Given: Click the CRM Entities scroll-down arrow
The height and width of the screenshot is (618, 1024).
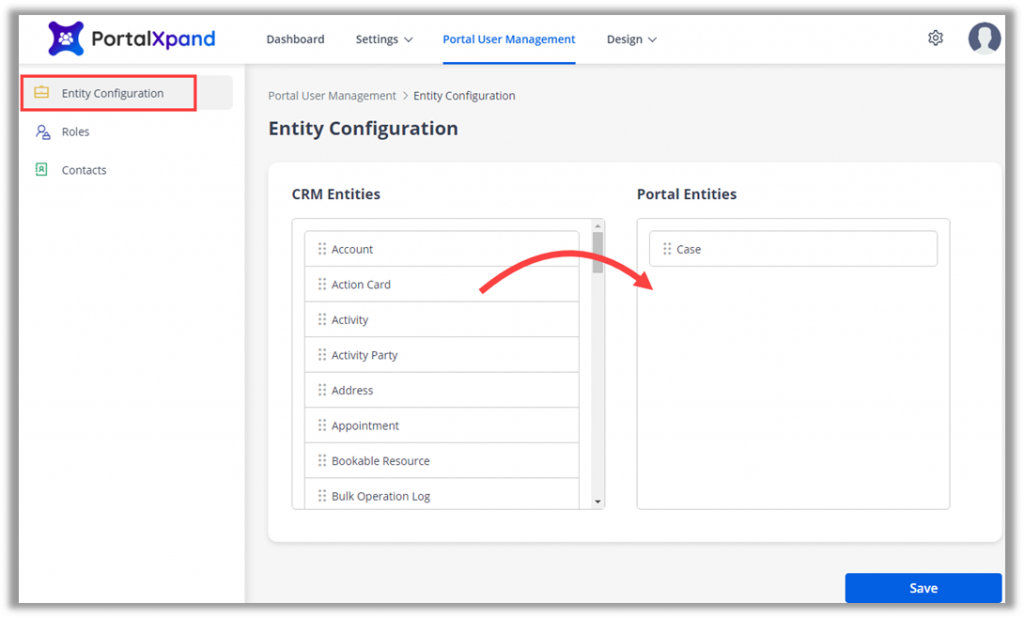Looking at the screenshot, I should pyautogui.click(x=598, y=502).
